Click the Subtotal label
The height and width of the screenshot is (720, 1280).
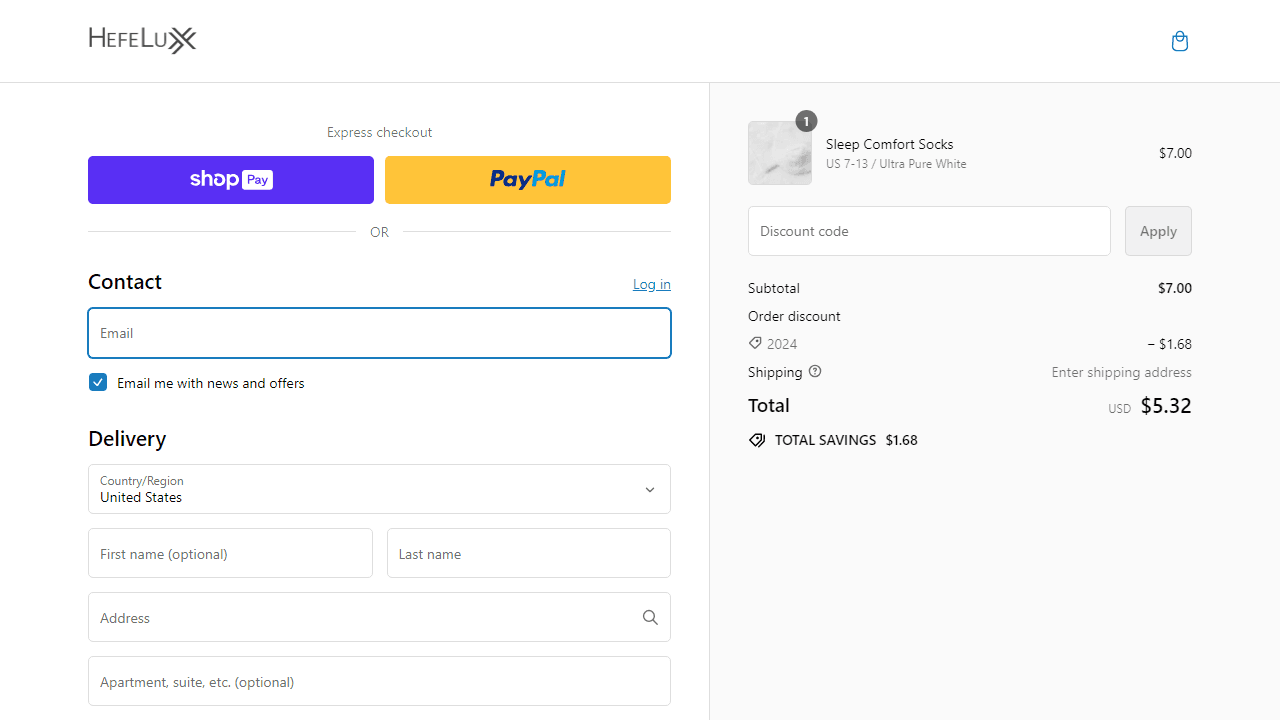[774, 288]
